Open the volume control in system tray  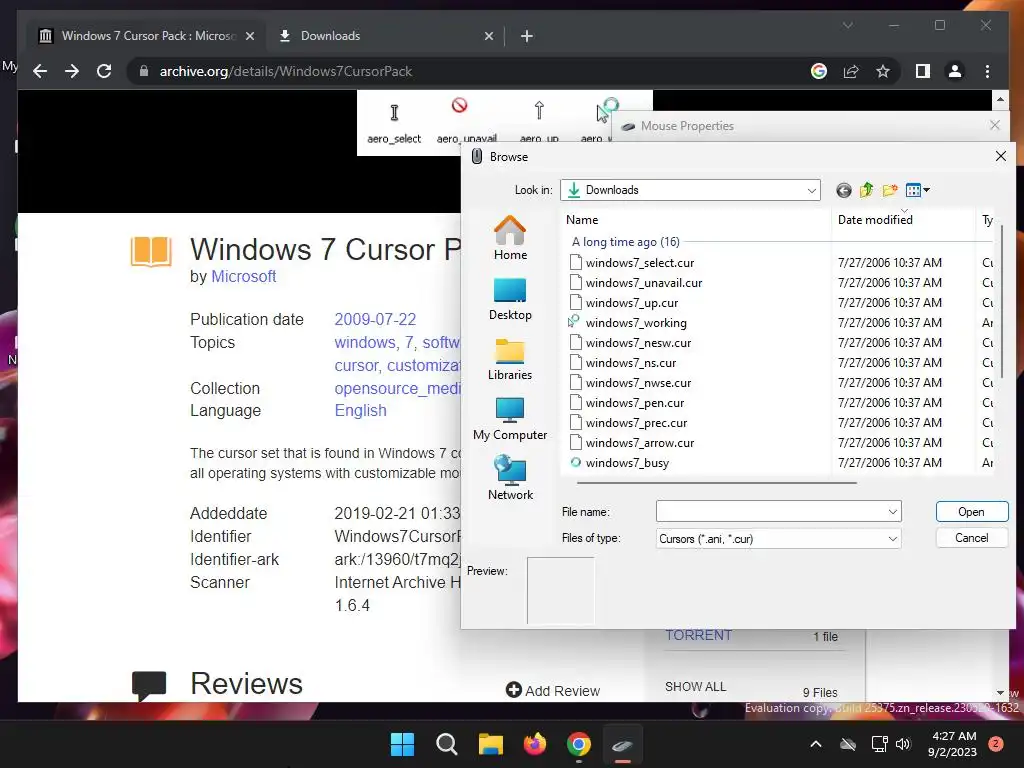[903, 744]
